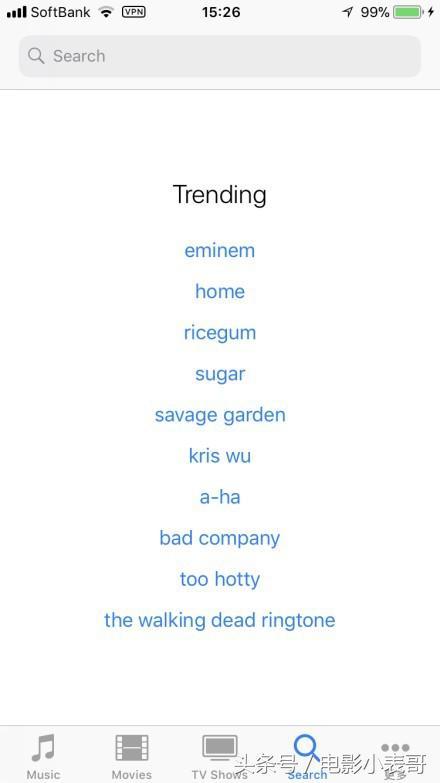The width and height of the screenshot is (440, 783).
Task: Open the TV Shows screen icon
Action: (220, 748)
